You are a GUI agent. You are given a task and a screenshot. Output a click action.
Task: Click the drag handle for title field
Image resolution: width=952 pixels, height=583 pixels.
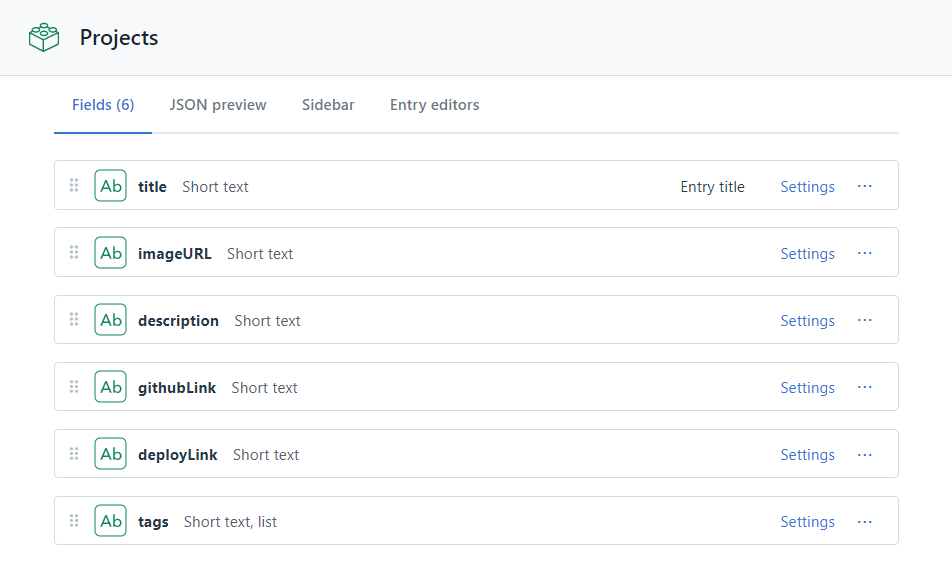click(74, 186)
